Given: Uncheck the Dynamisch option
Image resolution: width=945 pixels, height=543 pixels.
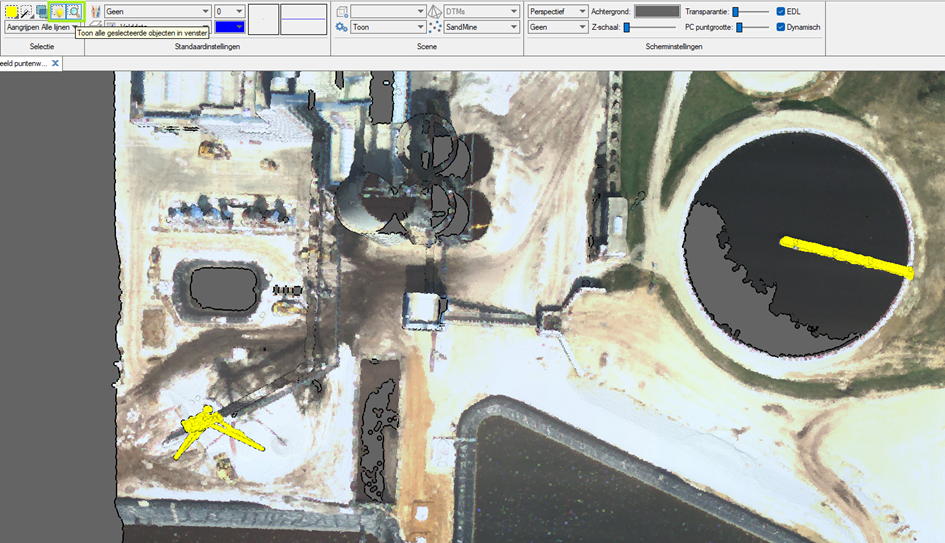Looking at the screenshot, I should (x=781, y=27).
